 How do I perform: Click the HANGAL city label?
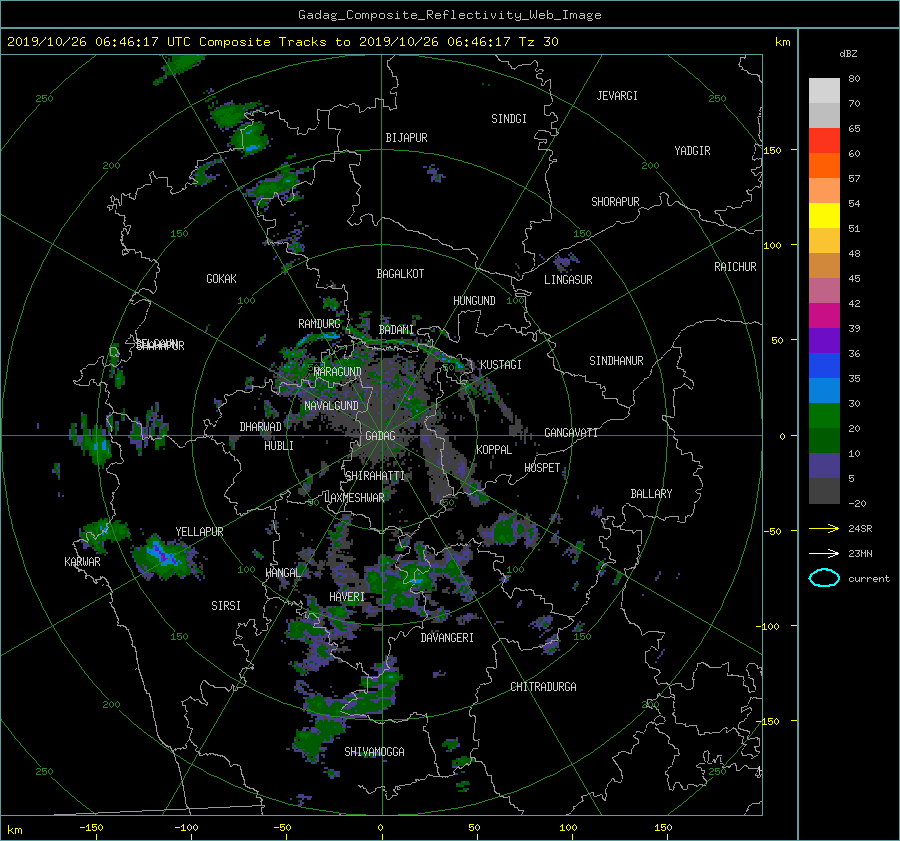pos(283,573)
